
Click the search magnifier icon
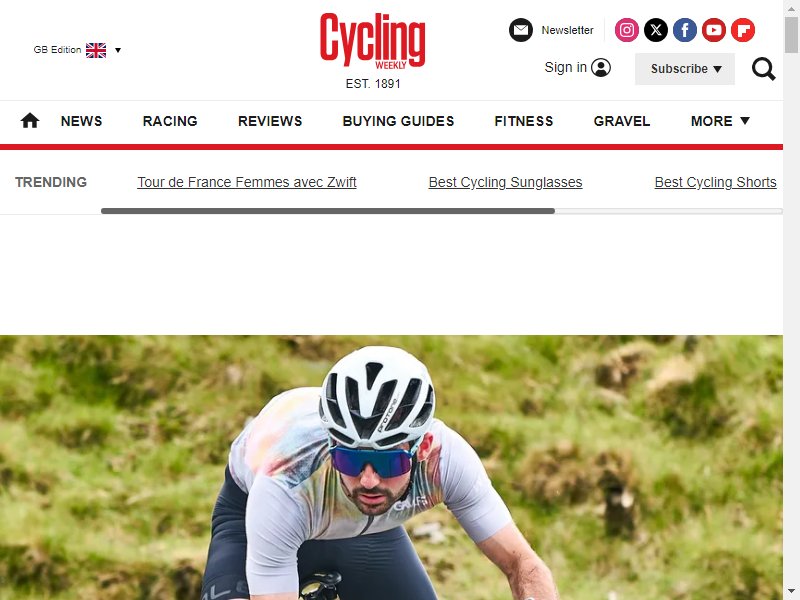point(763,69)
